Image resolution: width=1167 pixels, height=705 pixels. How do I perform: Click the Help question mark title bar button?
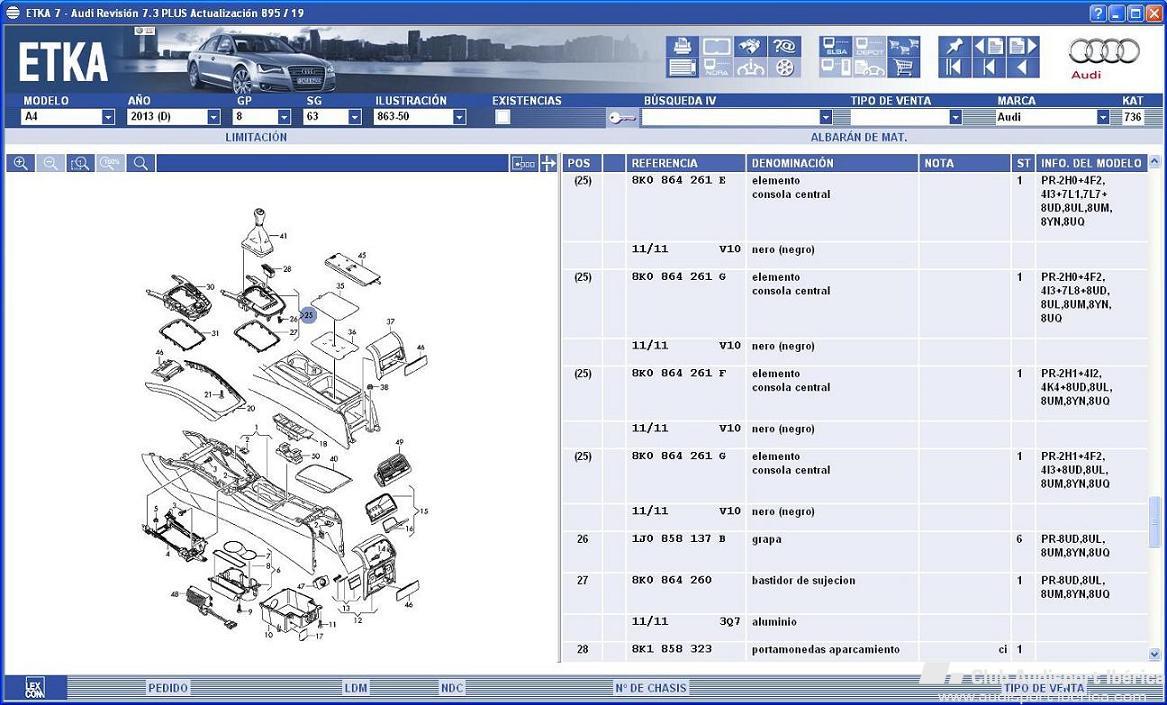(x=1098, y=13)
